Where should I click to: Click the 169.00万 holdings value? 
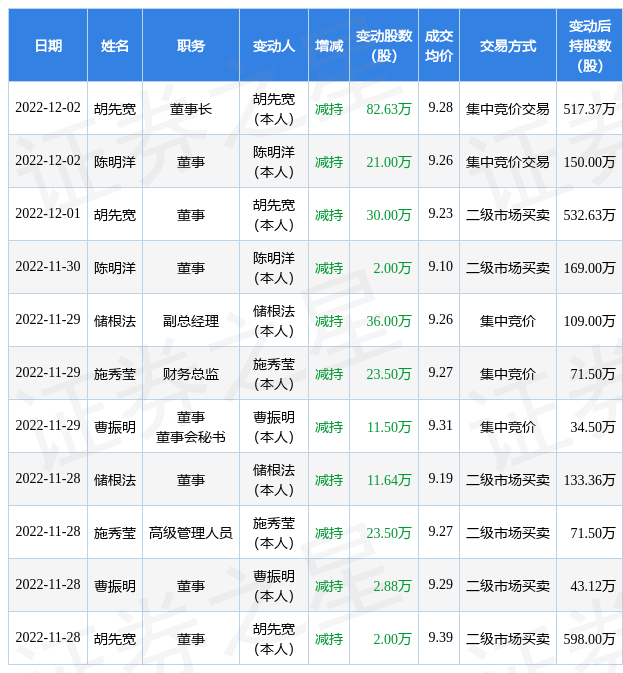click(x=590, y=268)
